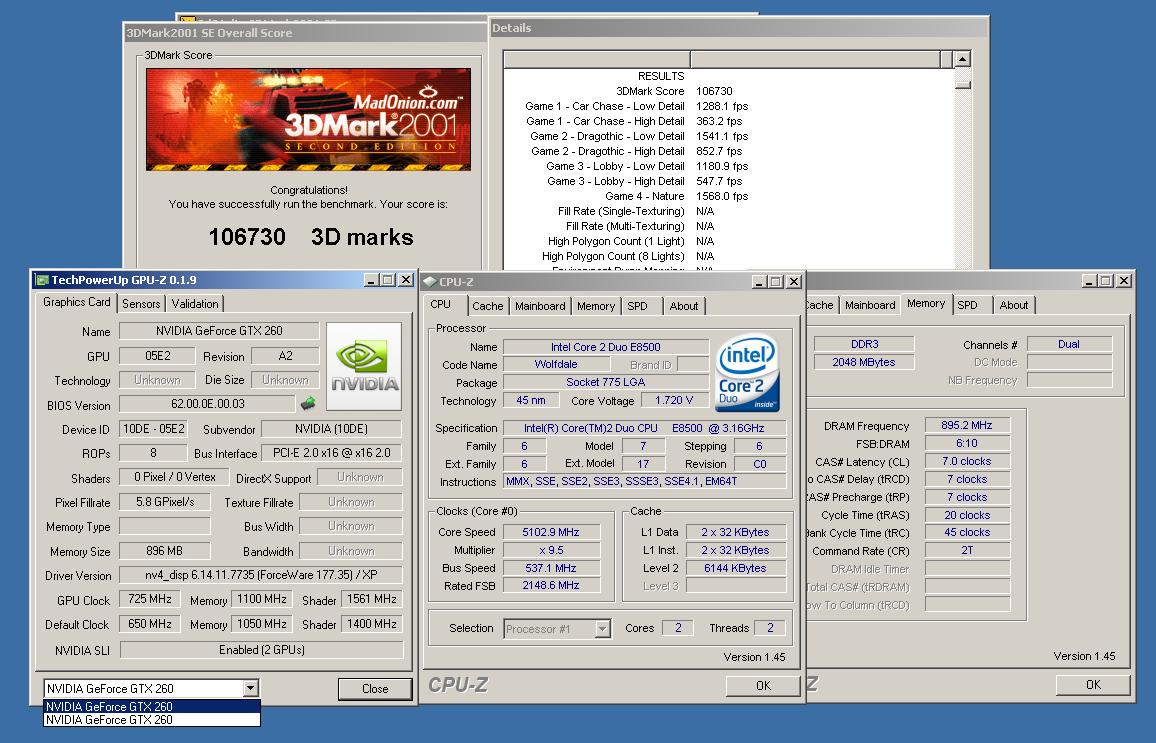This screenshot has height=743, width=1156.
Task: Click the Default Clock 650 MHz field
Action: (150, 624)
